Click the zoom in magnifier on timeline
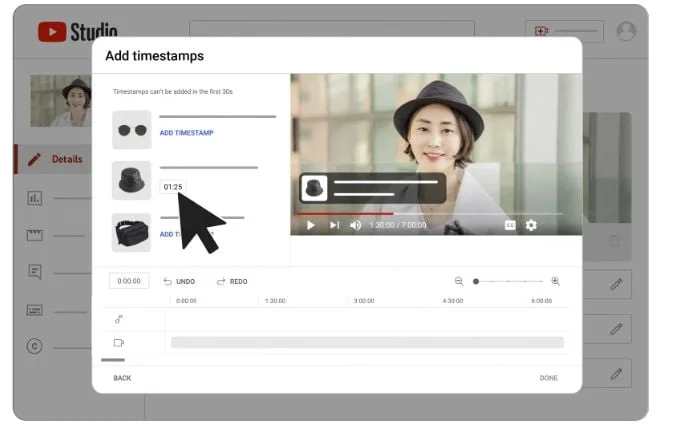687x435 pixels. pyautogui.click(x=555, y=281)
